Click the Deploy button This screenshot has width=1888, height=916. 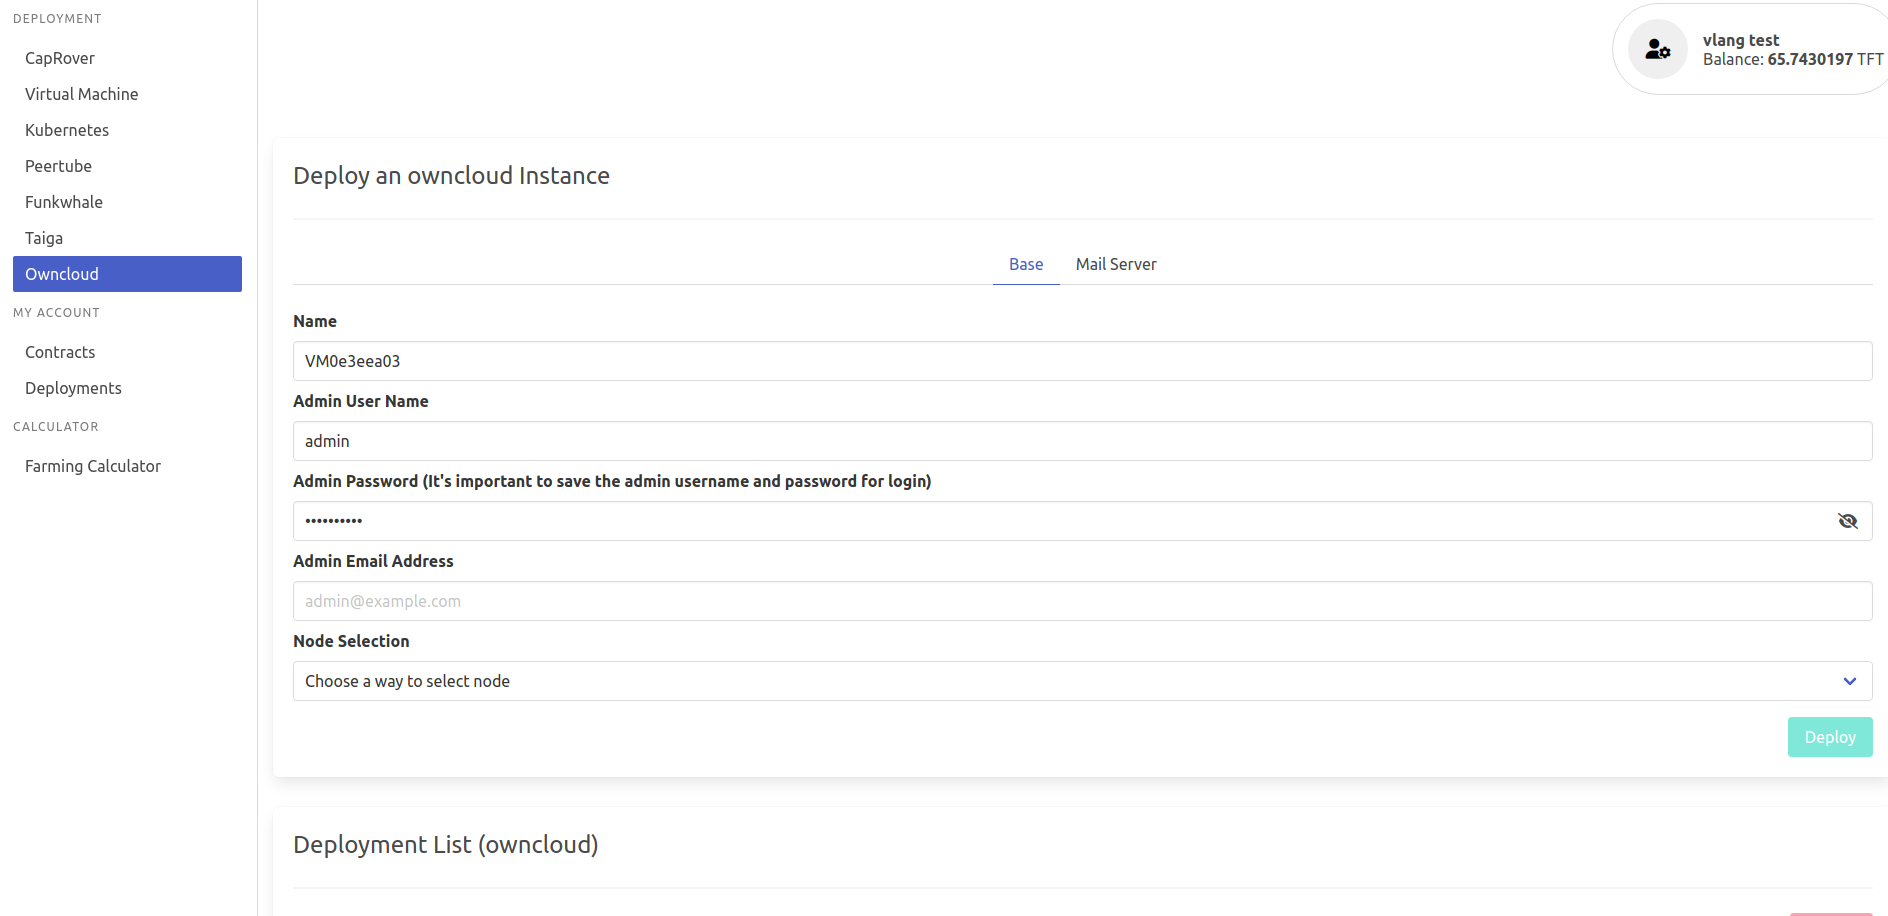(1829, 736)
